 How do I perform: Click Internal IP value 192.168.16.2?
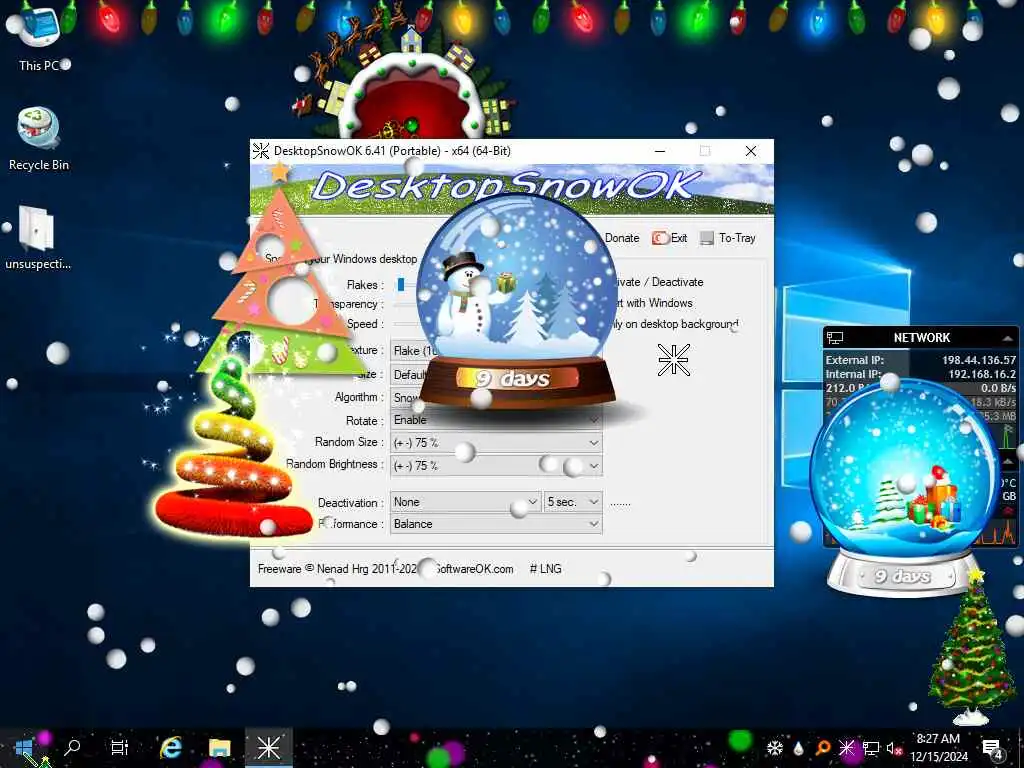pos(982,374)
